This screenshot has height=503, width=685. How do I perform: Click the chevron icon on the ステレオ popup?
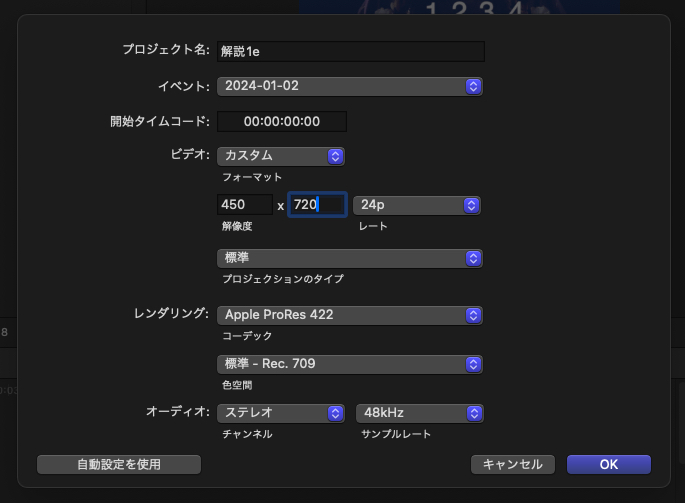[336, 413]
